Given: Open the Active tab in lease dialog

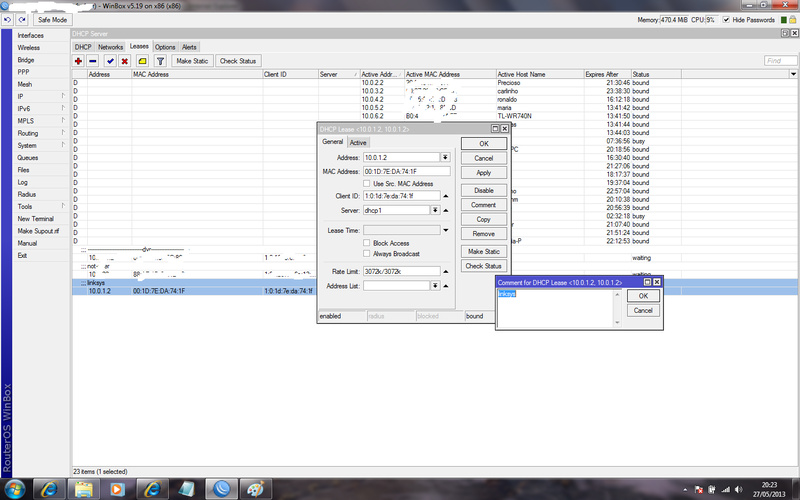Looking at the screenshot, I should 358,142.
